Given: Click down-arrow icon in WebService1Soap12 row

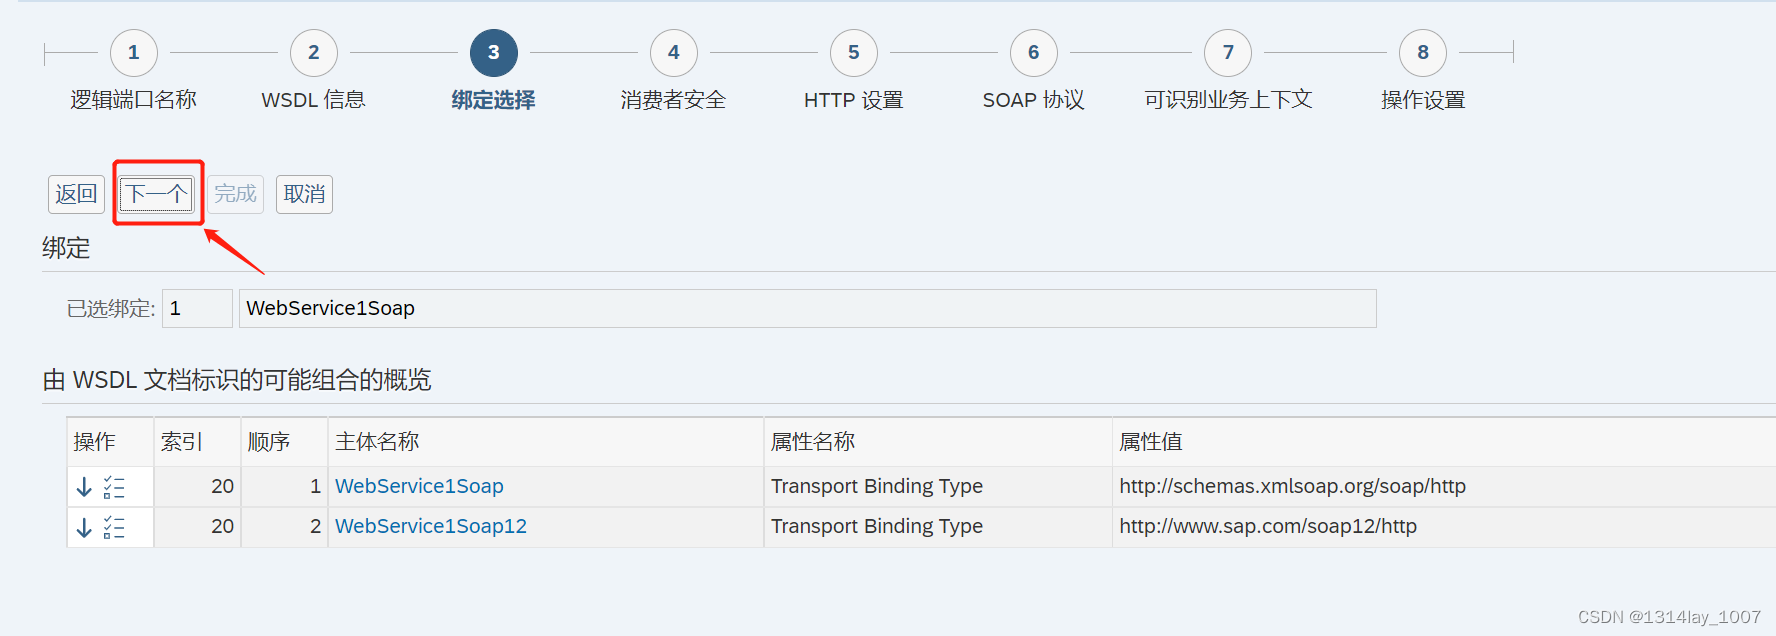Looking at the screenshot, I should tap(84, 527).
